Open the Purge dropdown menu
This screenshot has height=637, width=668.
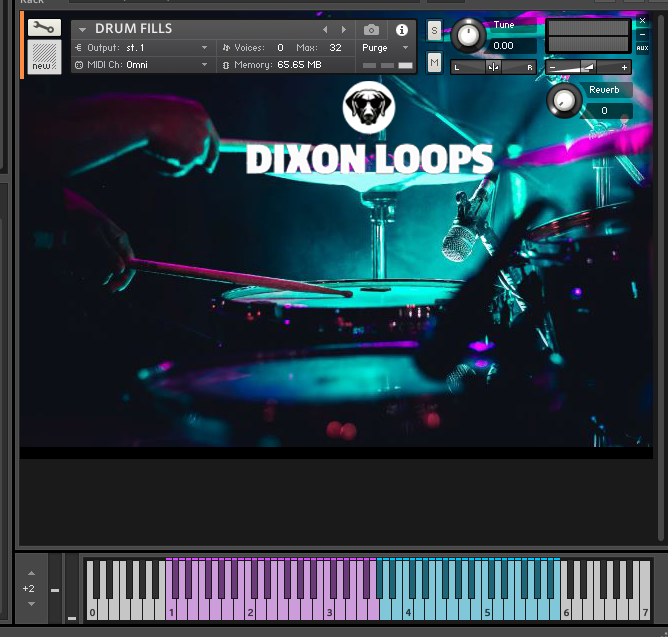pyautogui.click(x=385, y=48)
